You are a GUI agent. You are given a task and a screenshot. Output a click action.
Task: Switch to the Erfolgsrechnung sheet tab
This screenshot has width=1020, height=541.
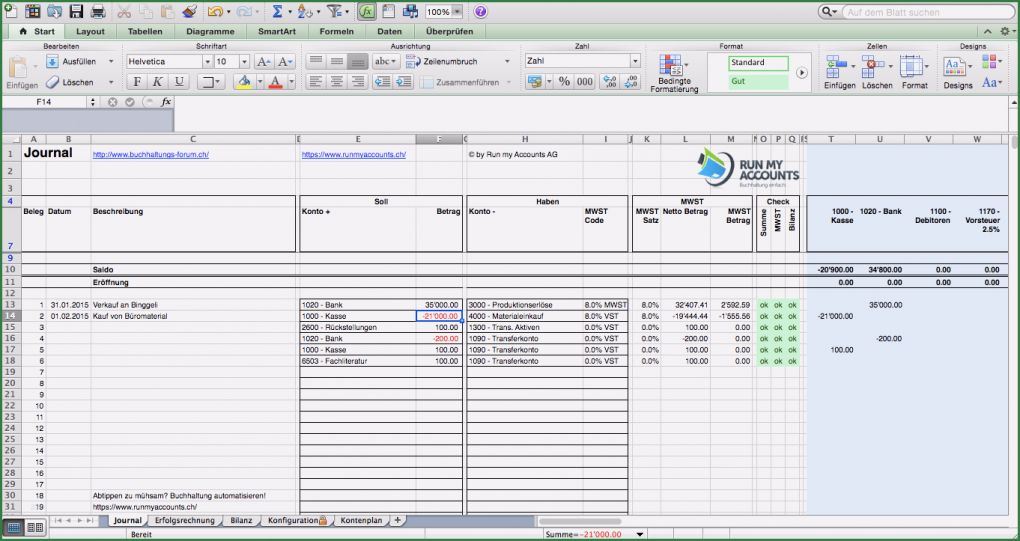(185, 521)
